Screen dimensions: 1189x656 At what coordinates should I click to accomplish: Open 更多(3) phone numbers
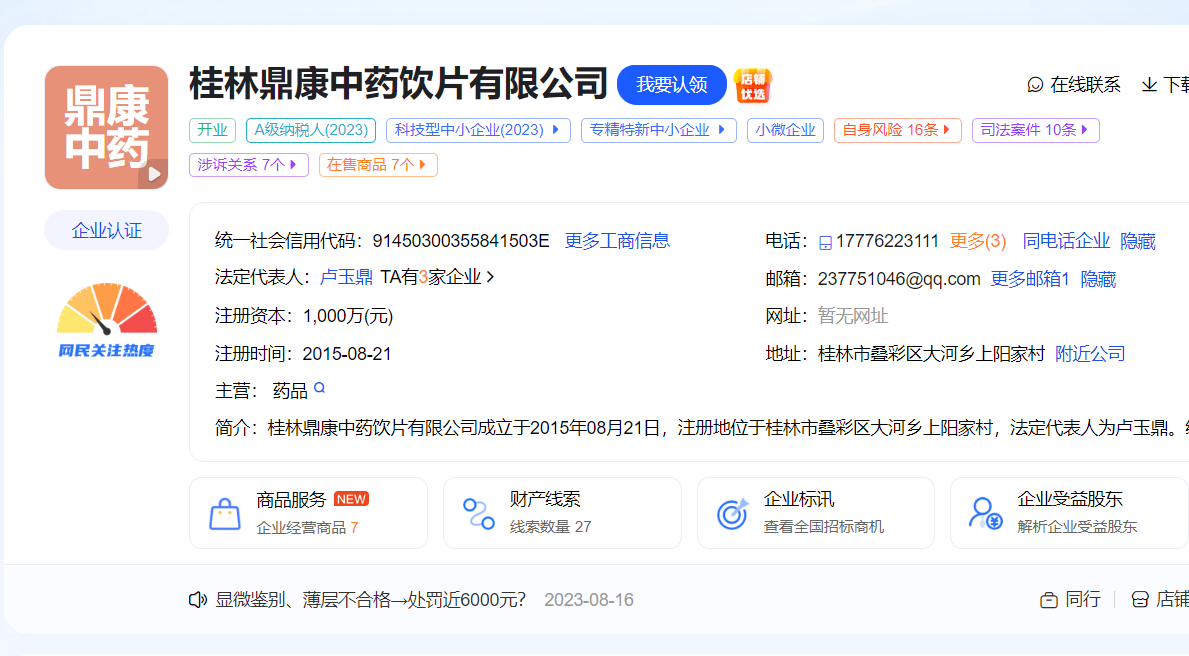[x=978, y=241]
